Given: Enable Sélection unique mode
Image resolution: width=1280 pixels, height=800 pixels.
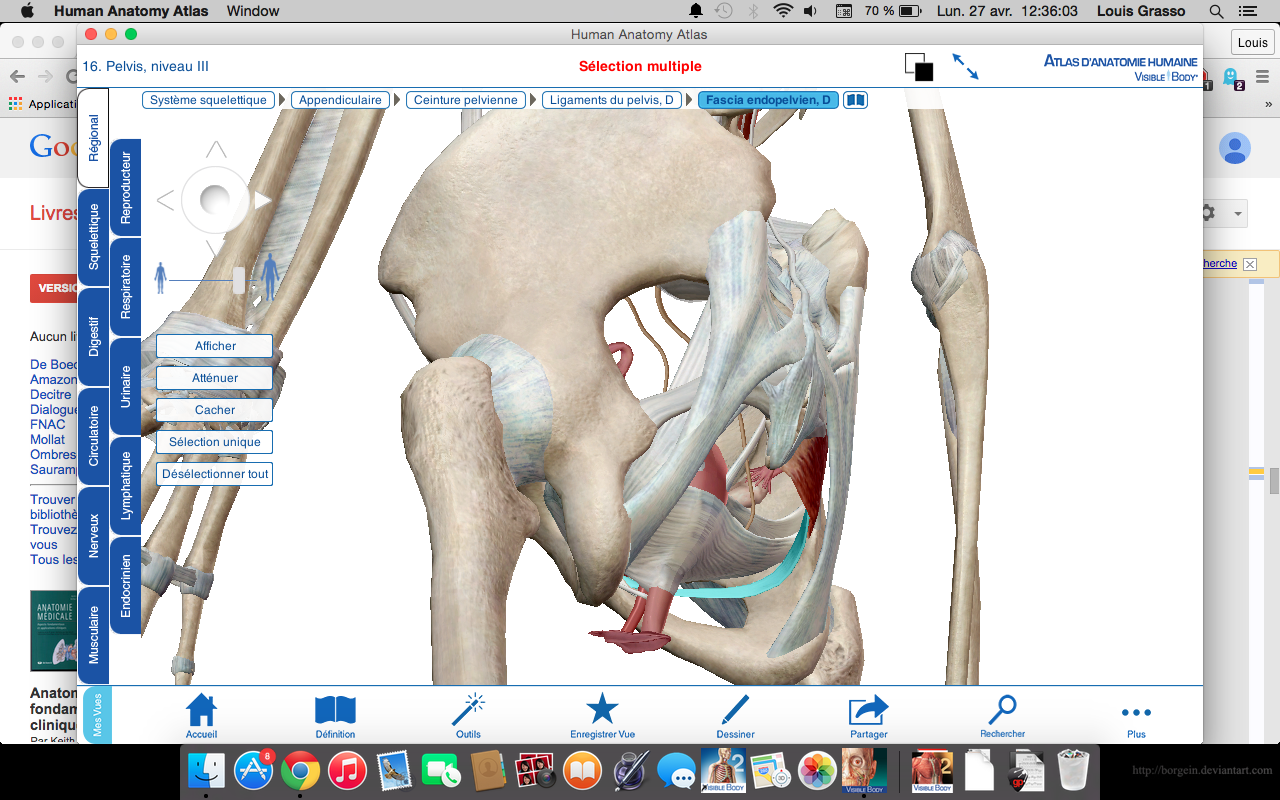Looking at the screenshot, I should click(x=214, y=442).
